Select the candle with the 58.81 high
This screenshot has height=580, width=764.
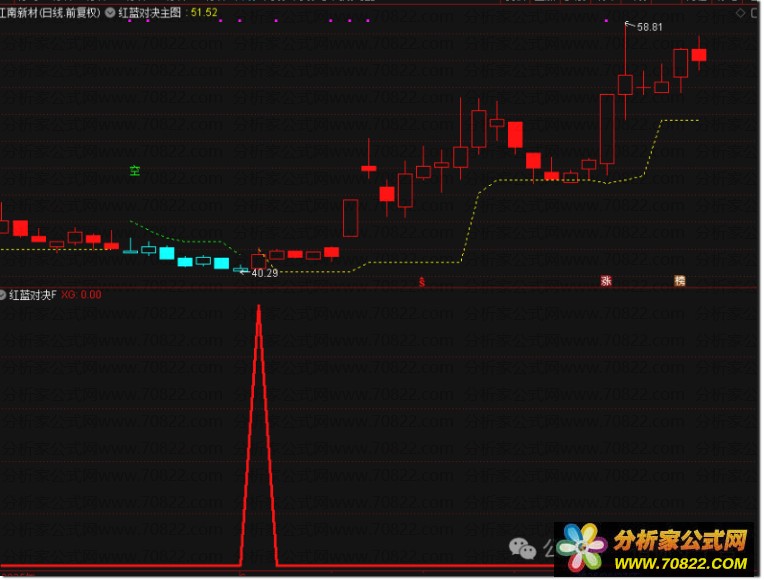click(625, 85)
